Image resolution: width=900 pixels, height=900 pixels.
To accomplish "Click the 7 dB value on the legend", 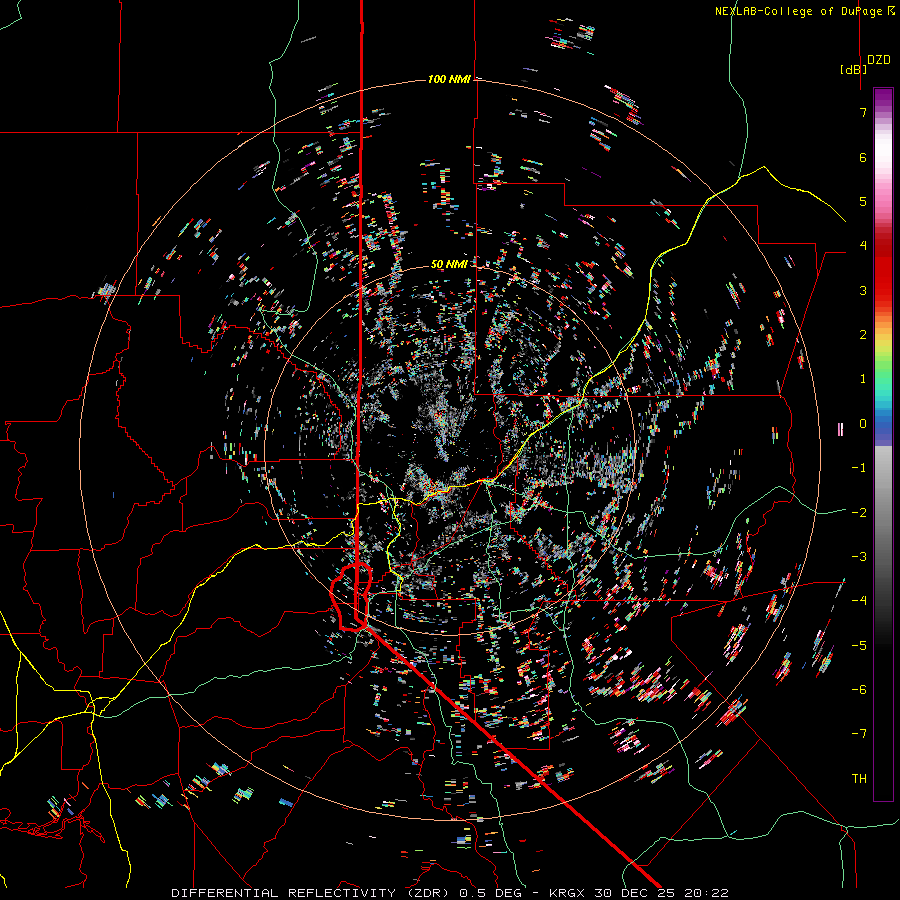I will [x=863, y=112].
